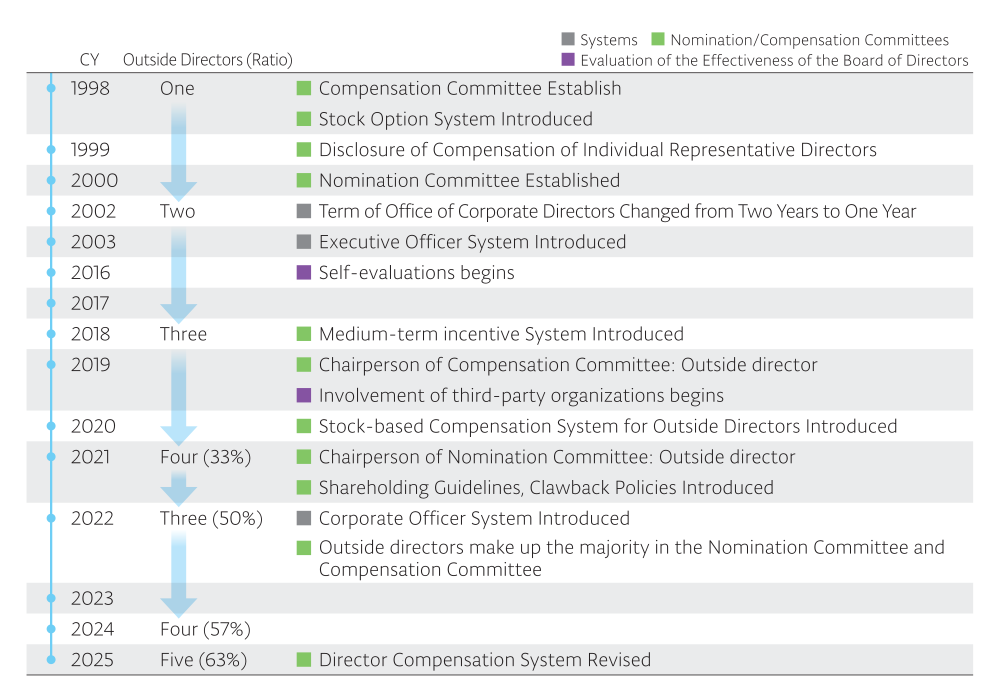Viewport: 1000px width, 695px height.
Task: Click the gray Systems legend square
Action: pyautogui.click(x=568, y=39)
